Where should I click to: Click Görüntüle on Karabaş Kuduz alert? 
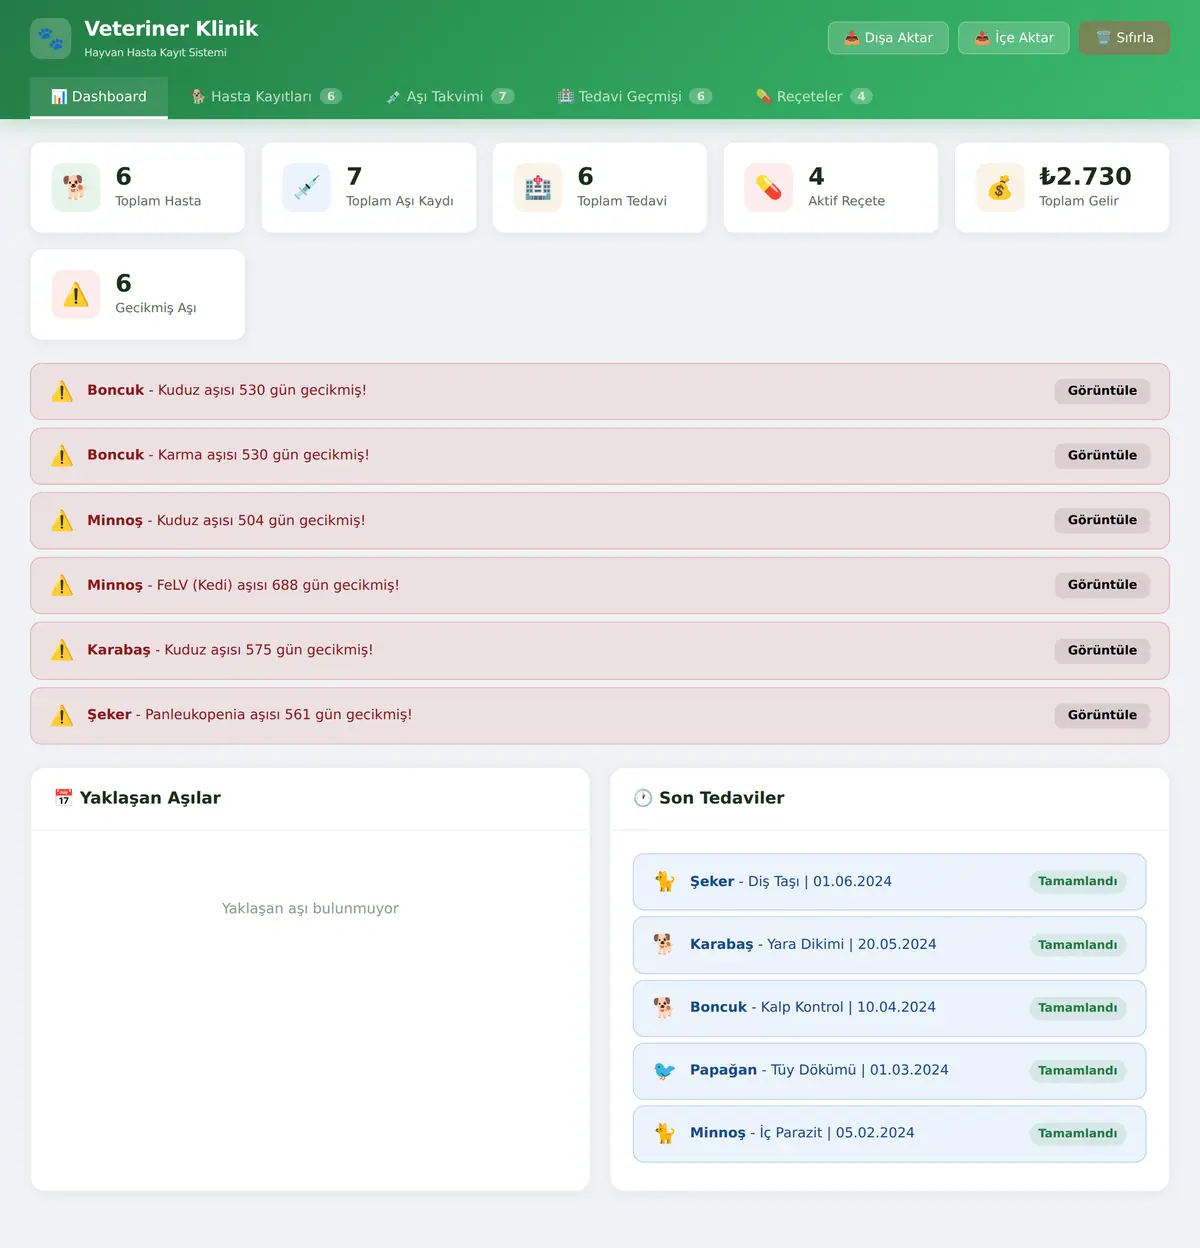pos(1102,650)
